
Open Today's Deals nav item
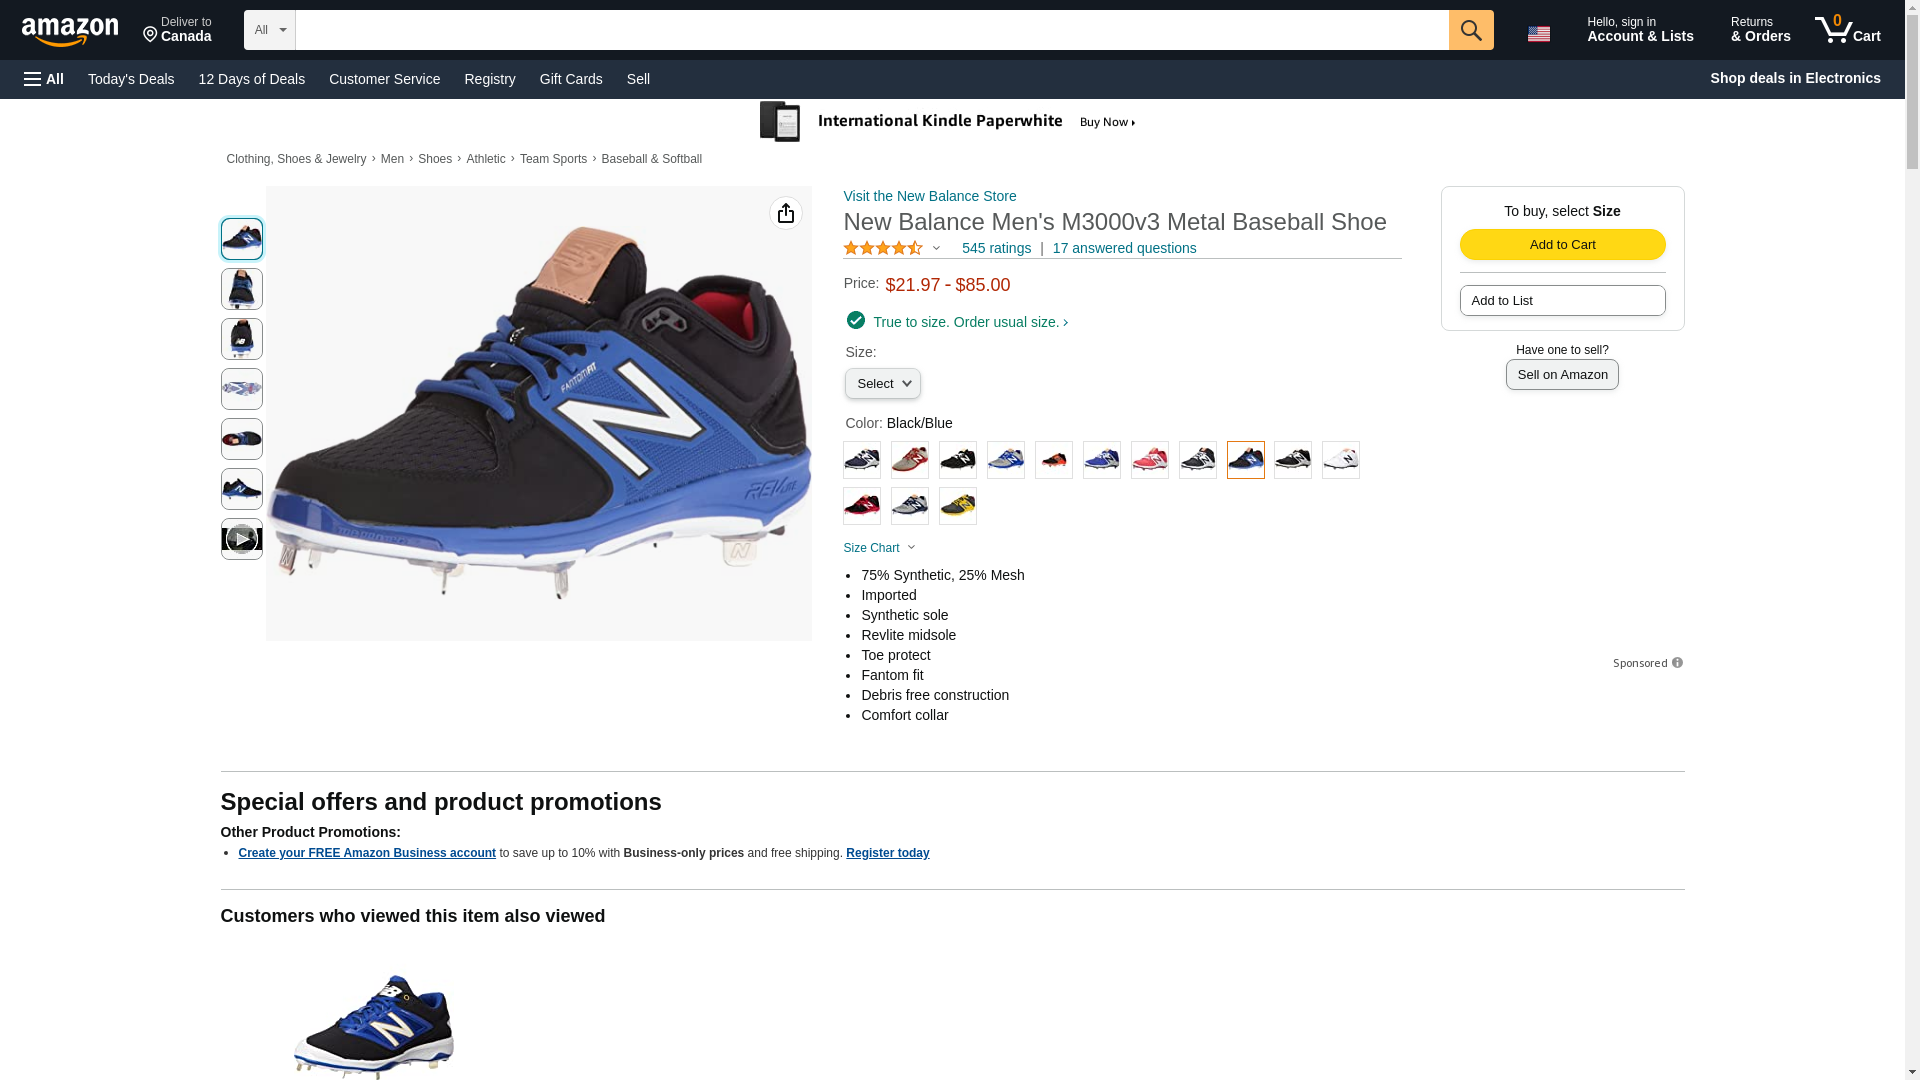tap(131, 79)
